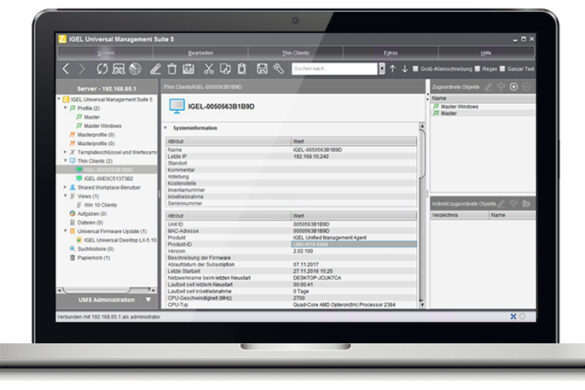
Task: Toggle the Regex checkbox
Action: click(x=477, y=69)
